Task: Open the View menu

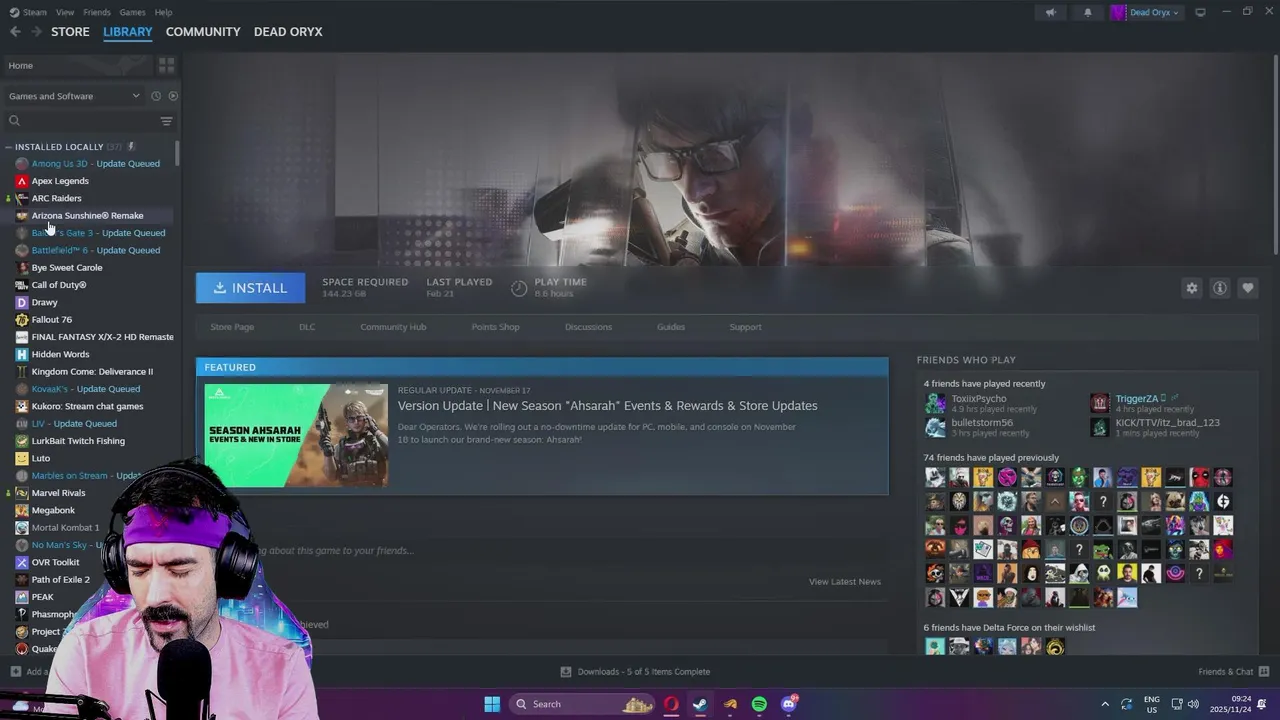Action: [x=65, y=12]
